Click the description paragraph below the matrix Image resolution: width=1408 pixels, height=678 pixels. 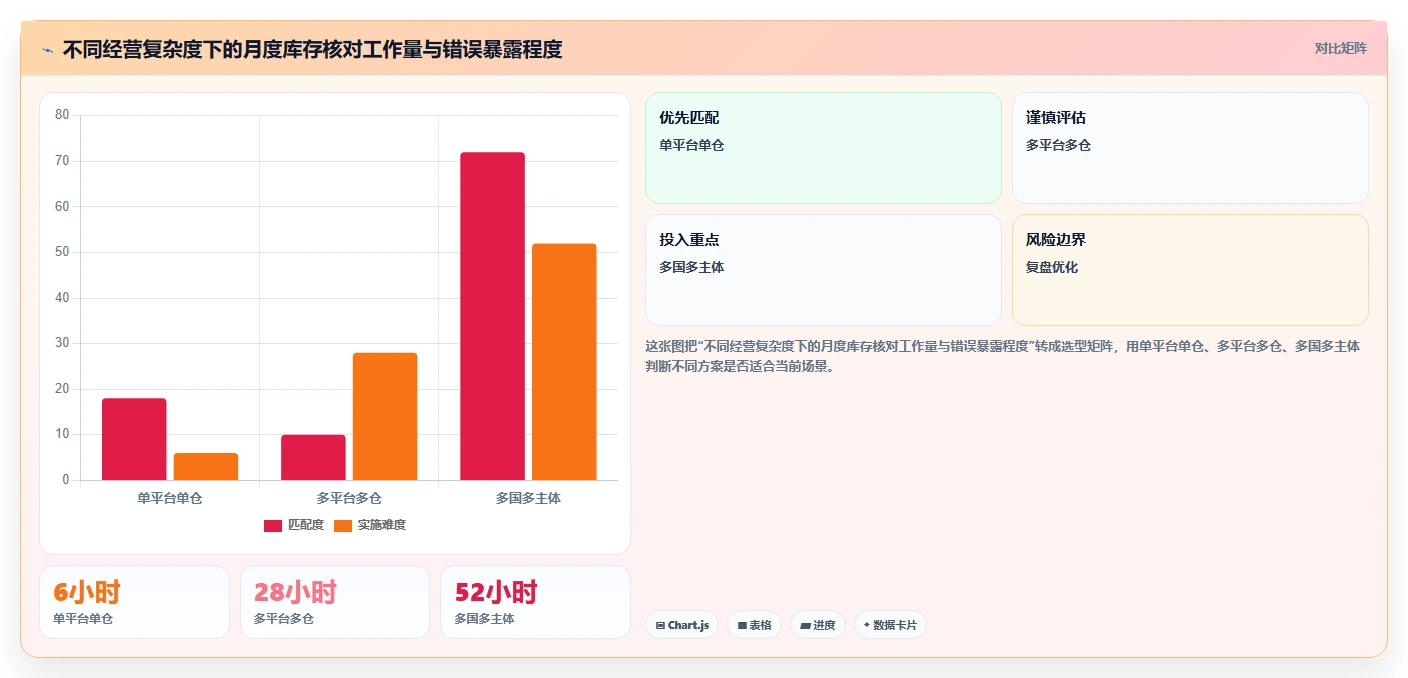1004,356
